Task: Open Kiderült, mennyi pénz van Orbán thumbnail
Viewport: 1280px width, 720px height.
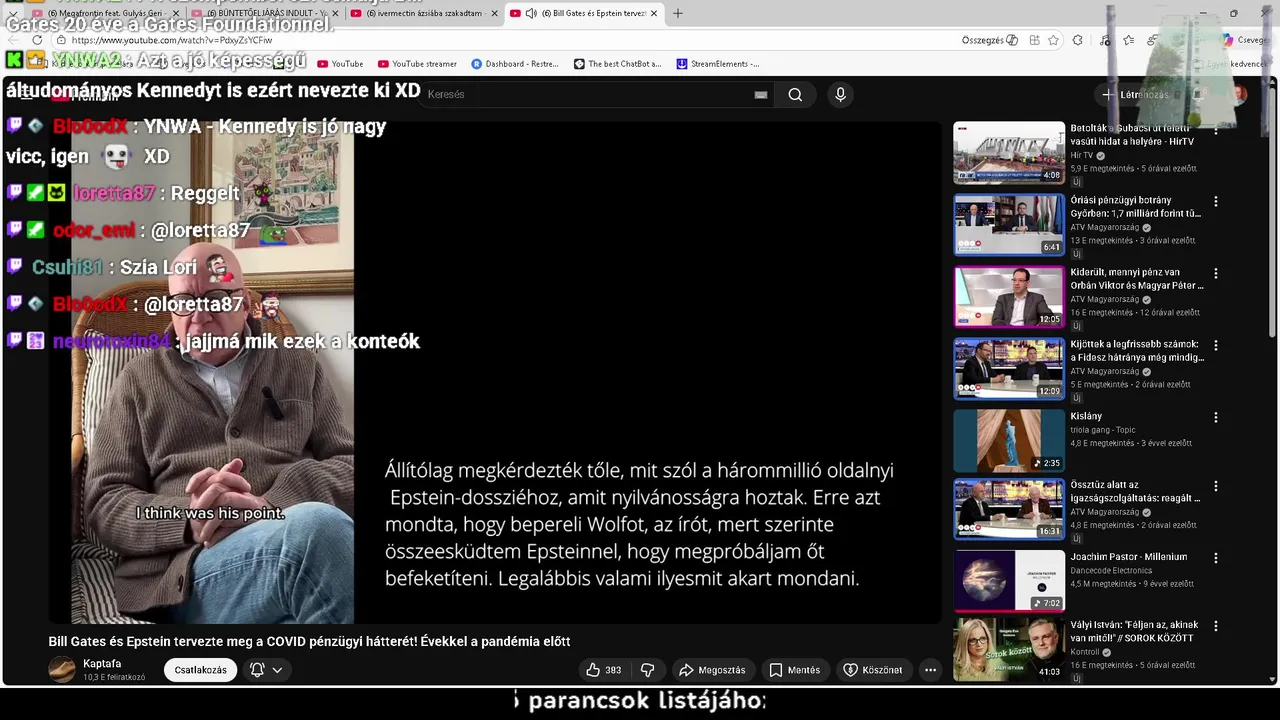Action: [1009, 297]
